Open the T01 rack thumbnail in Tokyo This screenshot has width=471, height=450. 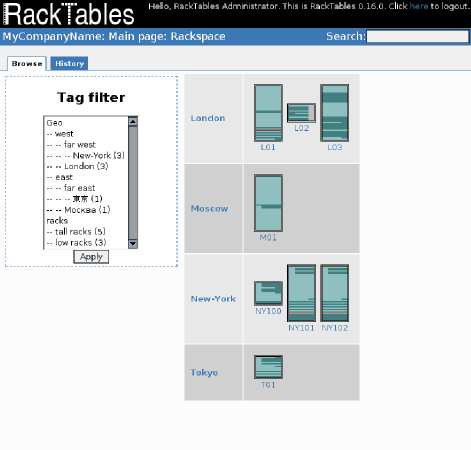coord(268,367)
